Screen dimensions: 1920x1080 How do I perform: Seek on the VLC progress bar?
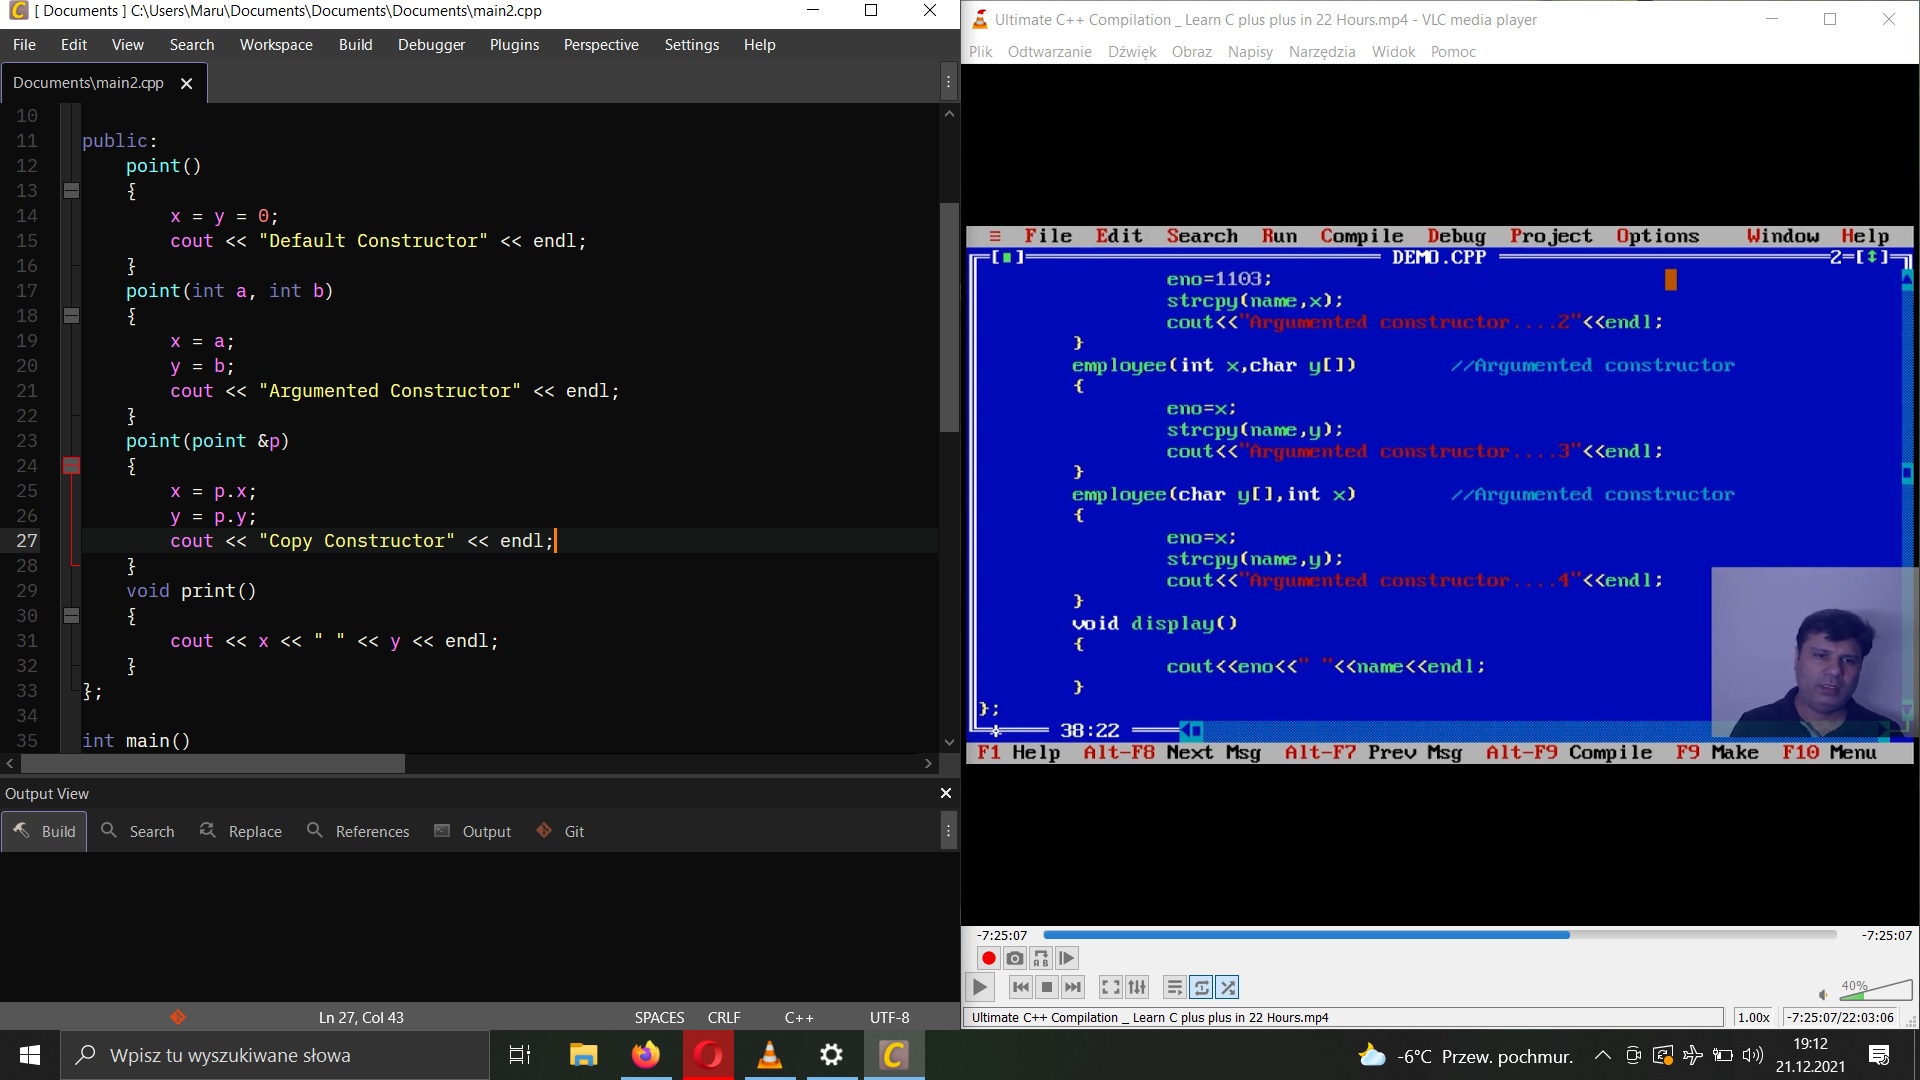(1440, 935)
